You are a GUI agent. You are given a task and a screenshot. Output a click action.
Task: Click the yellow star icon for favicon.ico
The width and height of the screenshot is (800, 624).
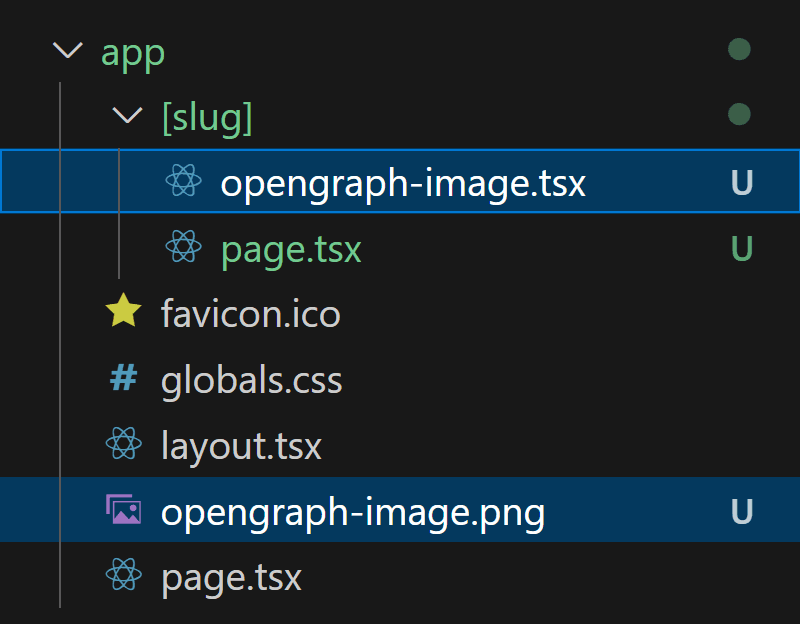(x=123, y=314)
